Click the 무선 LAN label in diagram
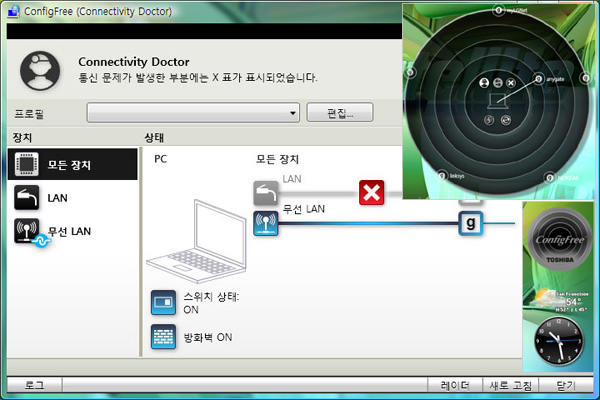Viewport: 600px width, 400px height. click(x=303, y=209)
